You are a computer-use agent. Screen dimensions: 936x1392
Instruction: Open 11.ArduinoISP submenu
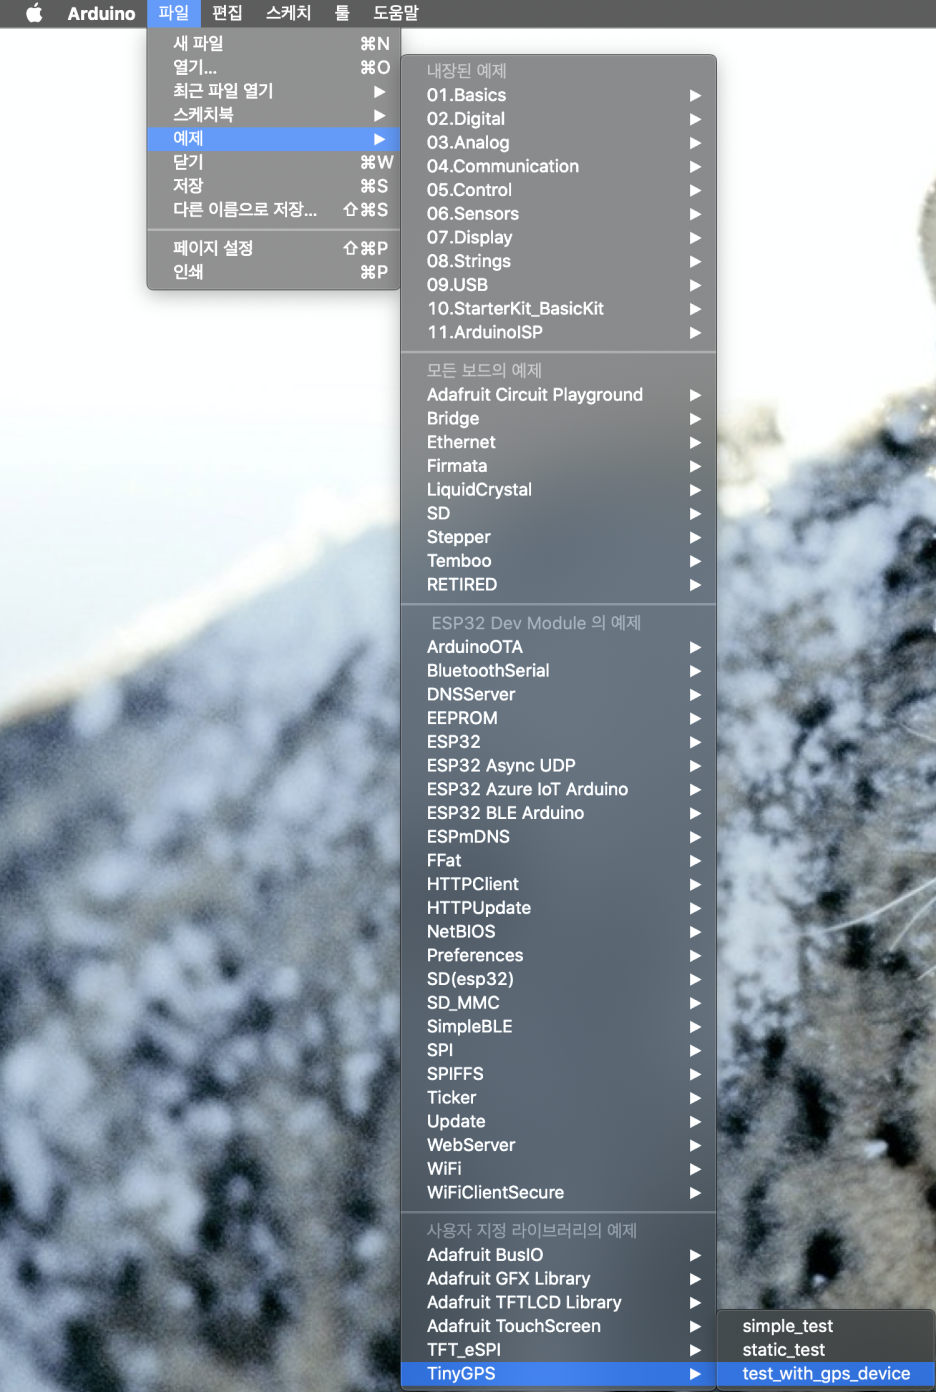[559, 333]
